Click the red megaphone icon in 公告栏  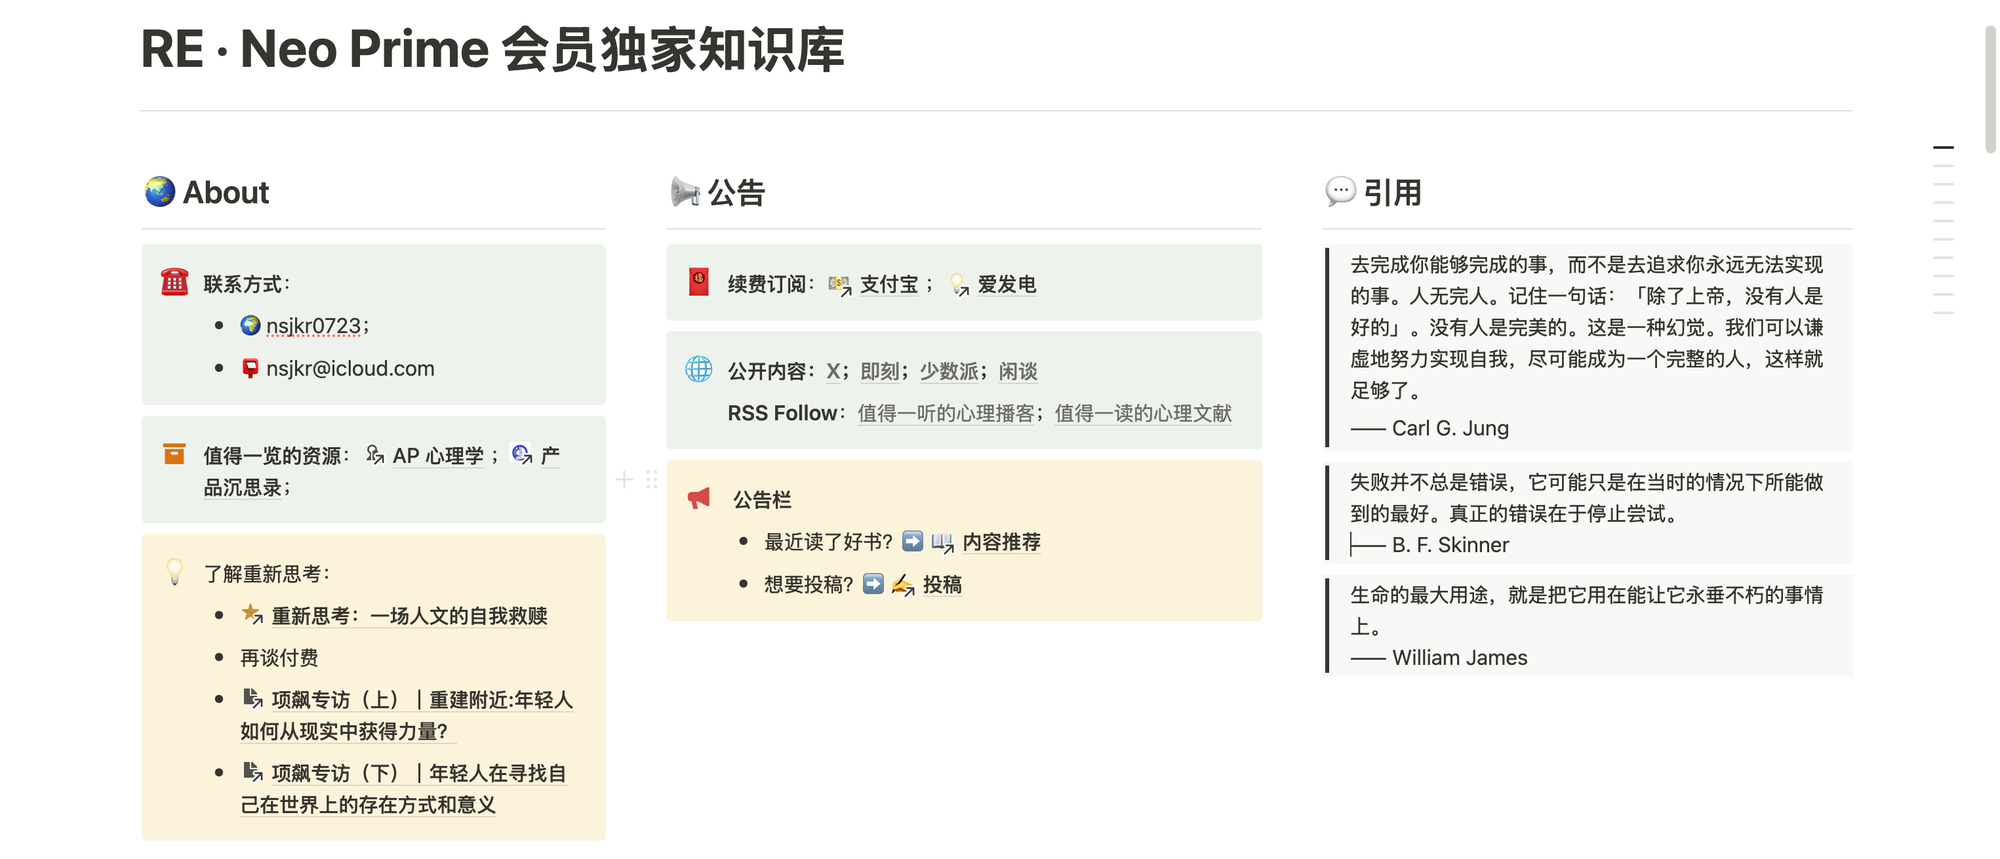(x=699, y=498)
